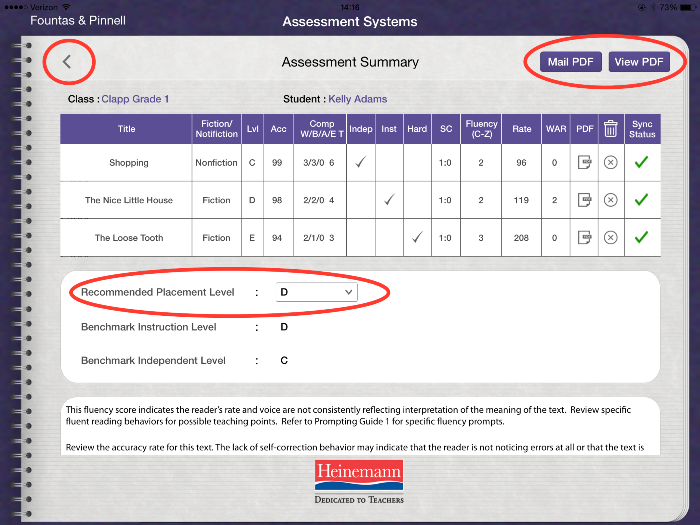700x525 pixels.
Task: Click WAR value 2 for Nice Little House
Action: pos(554,200)
